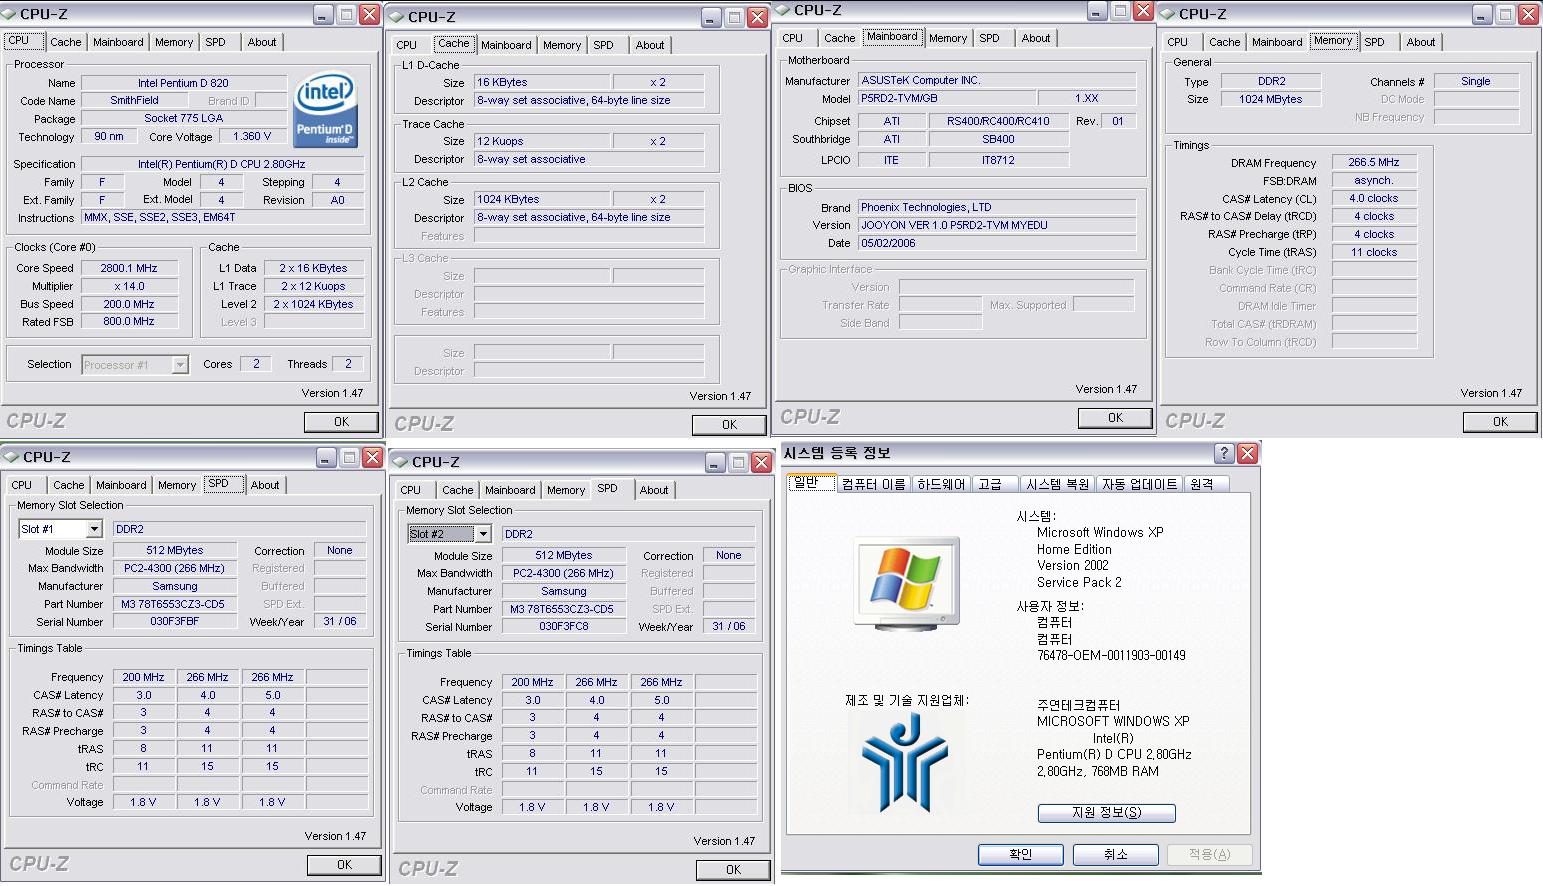Open Memory tab in the ASUSTeK Mainboard window
This screenshot has height=886, width=1543.
click(x=947, y=38)
